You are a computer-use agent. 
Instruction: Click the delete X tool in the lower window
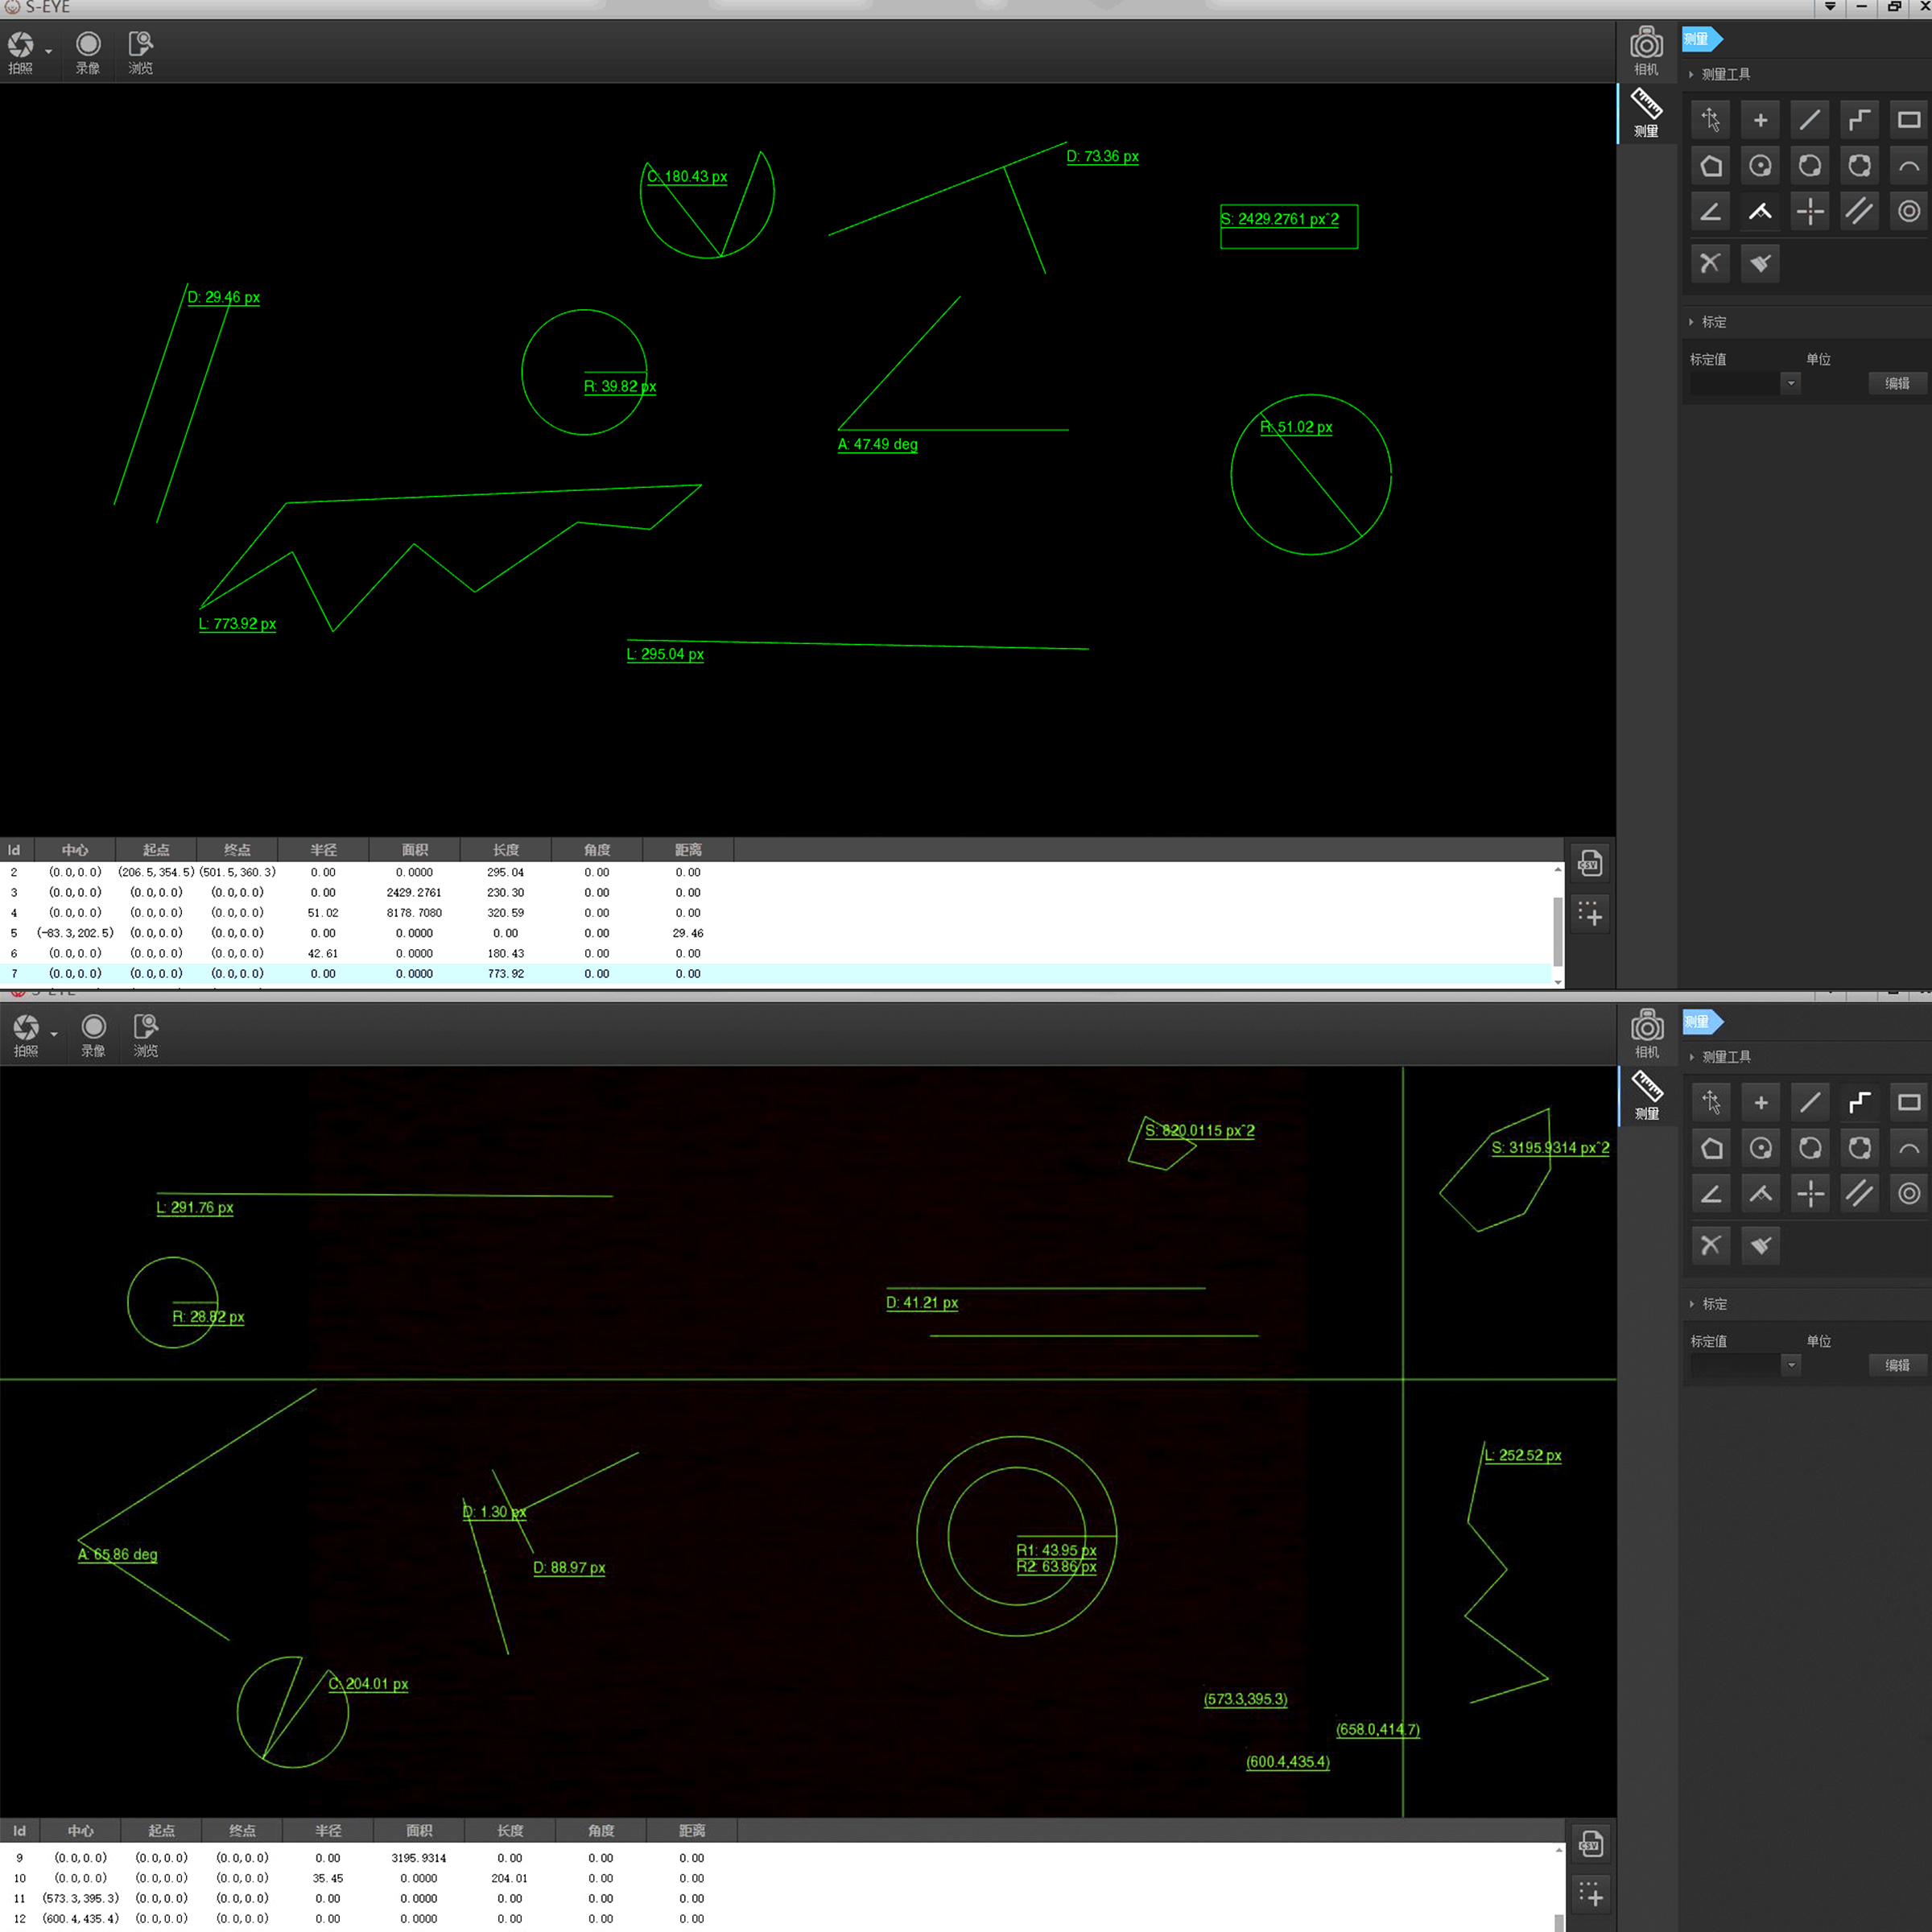pyautogui.click(x=1711, y=1245)
